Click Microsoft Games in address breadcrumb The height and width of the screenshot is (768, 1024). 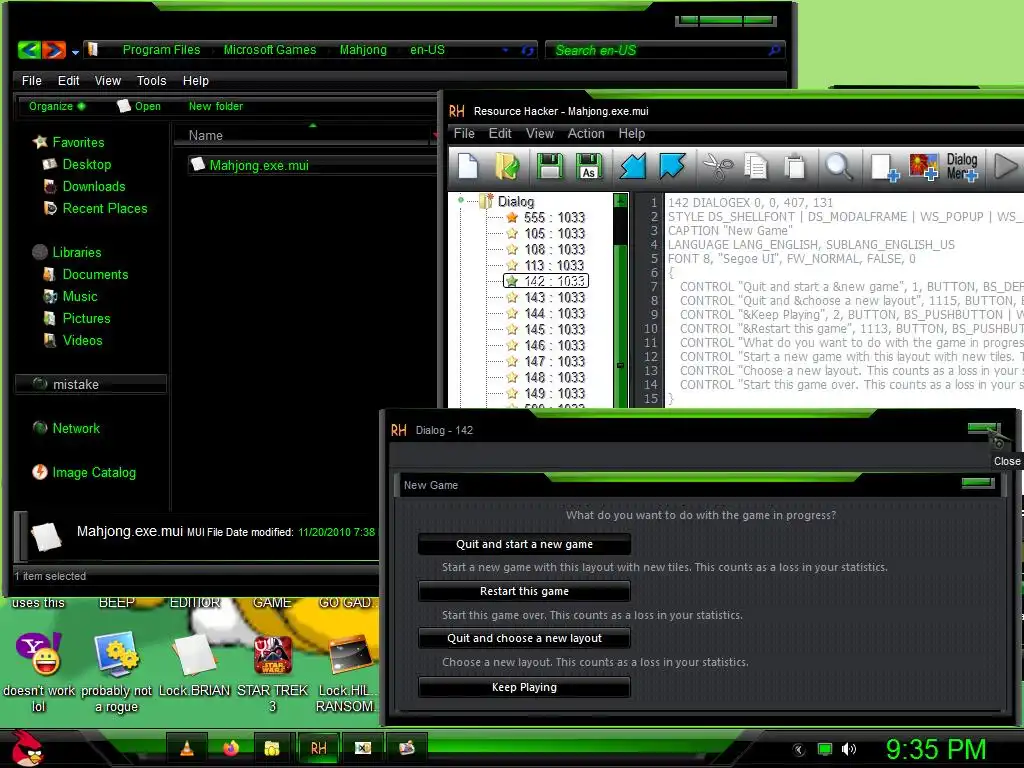click(x=270, y=50)
